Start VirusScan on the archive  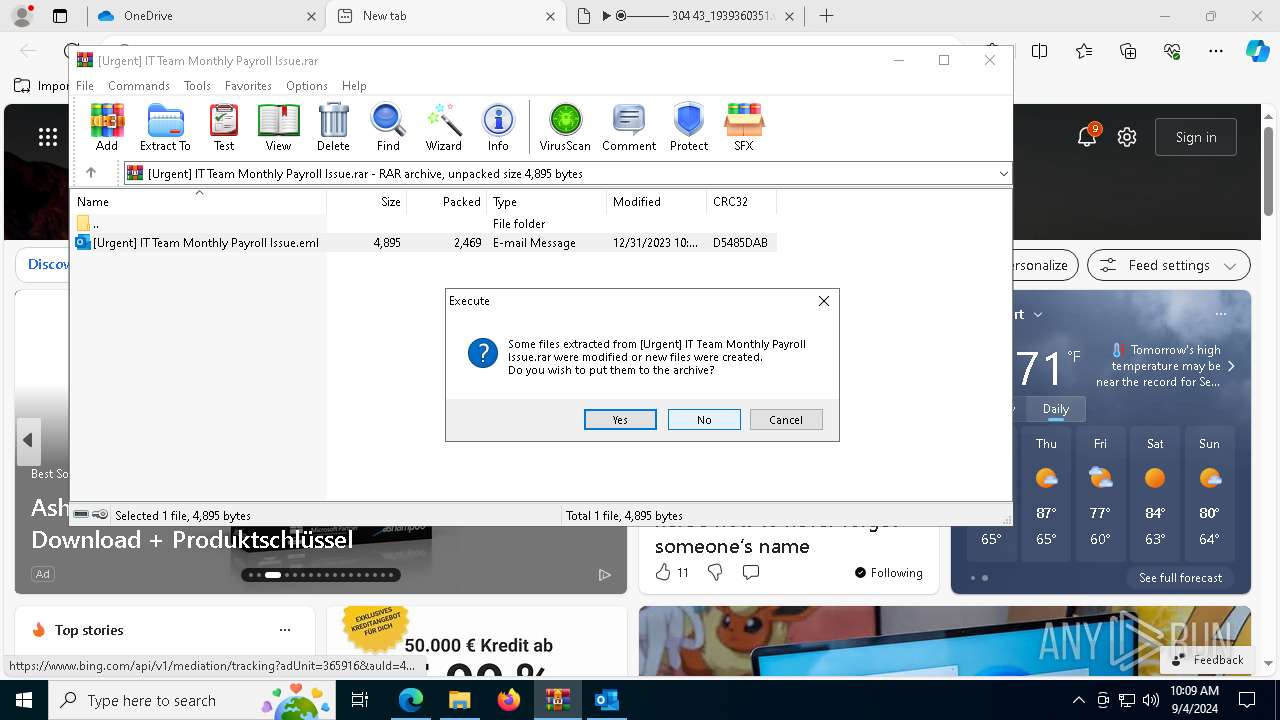point(565,127)
